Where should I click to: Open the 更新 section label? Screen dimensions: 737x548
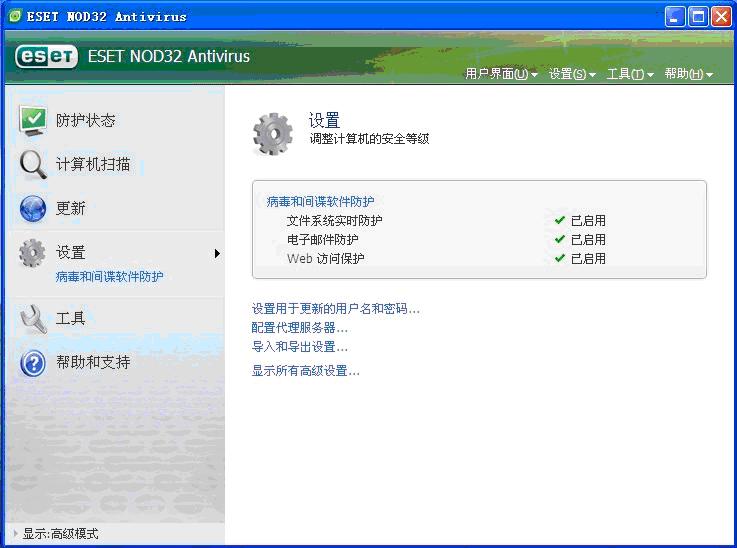tap(71, 209)
